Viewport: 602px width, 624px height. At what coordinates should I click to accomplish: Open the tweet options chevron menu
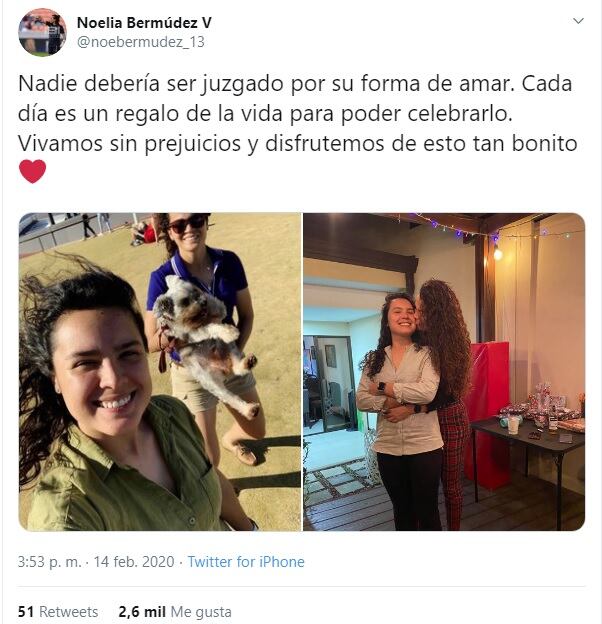tap(578, 21)
